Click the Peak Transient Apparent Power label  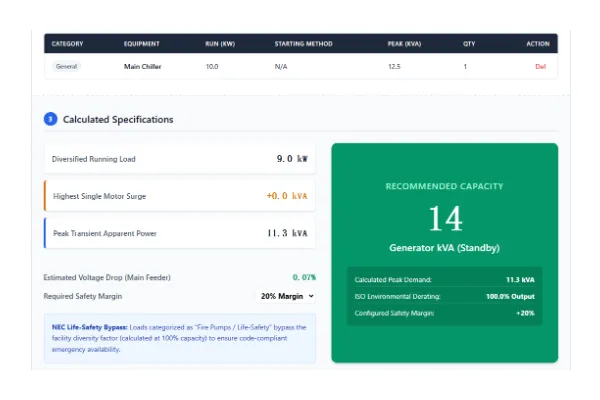click(104, 233)
